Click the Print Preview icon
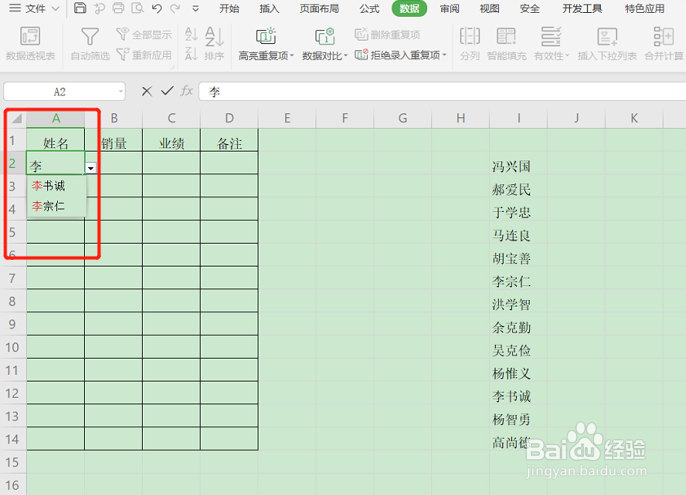Screen dimensions: 686x495 (138, 8)
